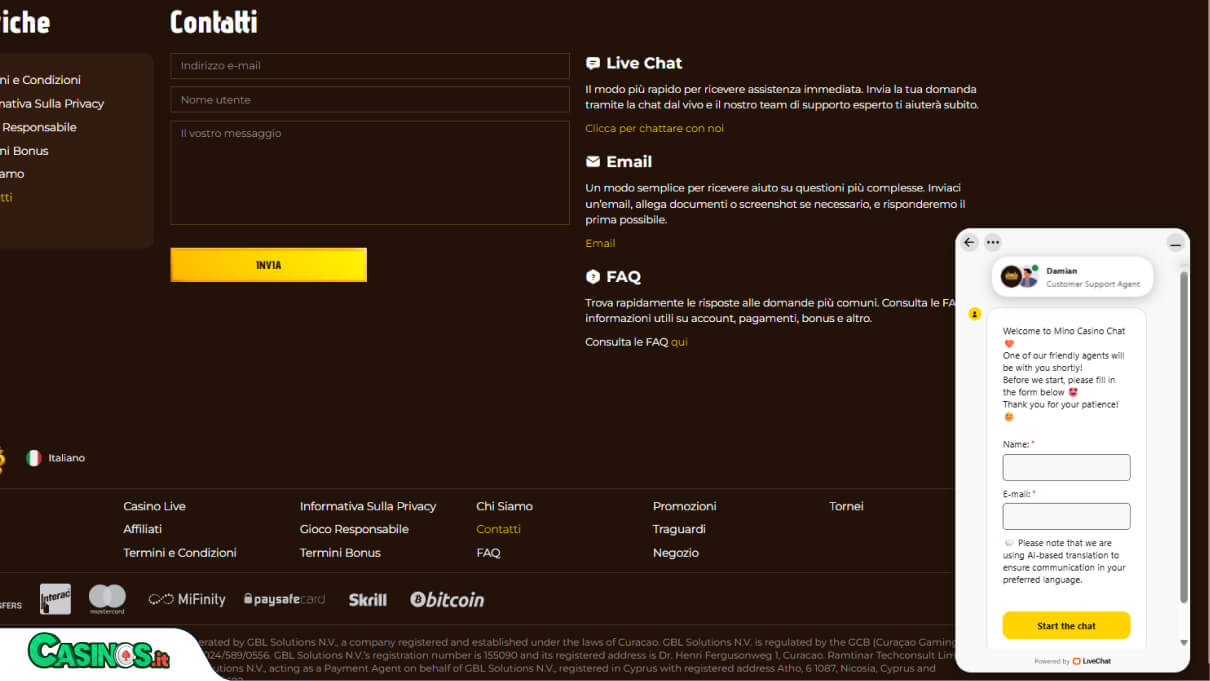Click the Start the chat button

coord(1066,625)
